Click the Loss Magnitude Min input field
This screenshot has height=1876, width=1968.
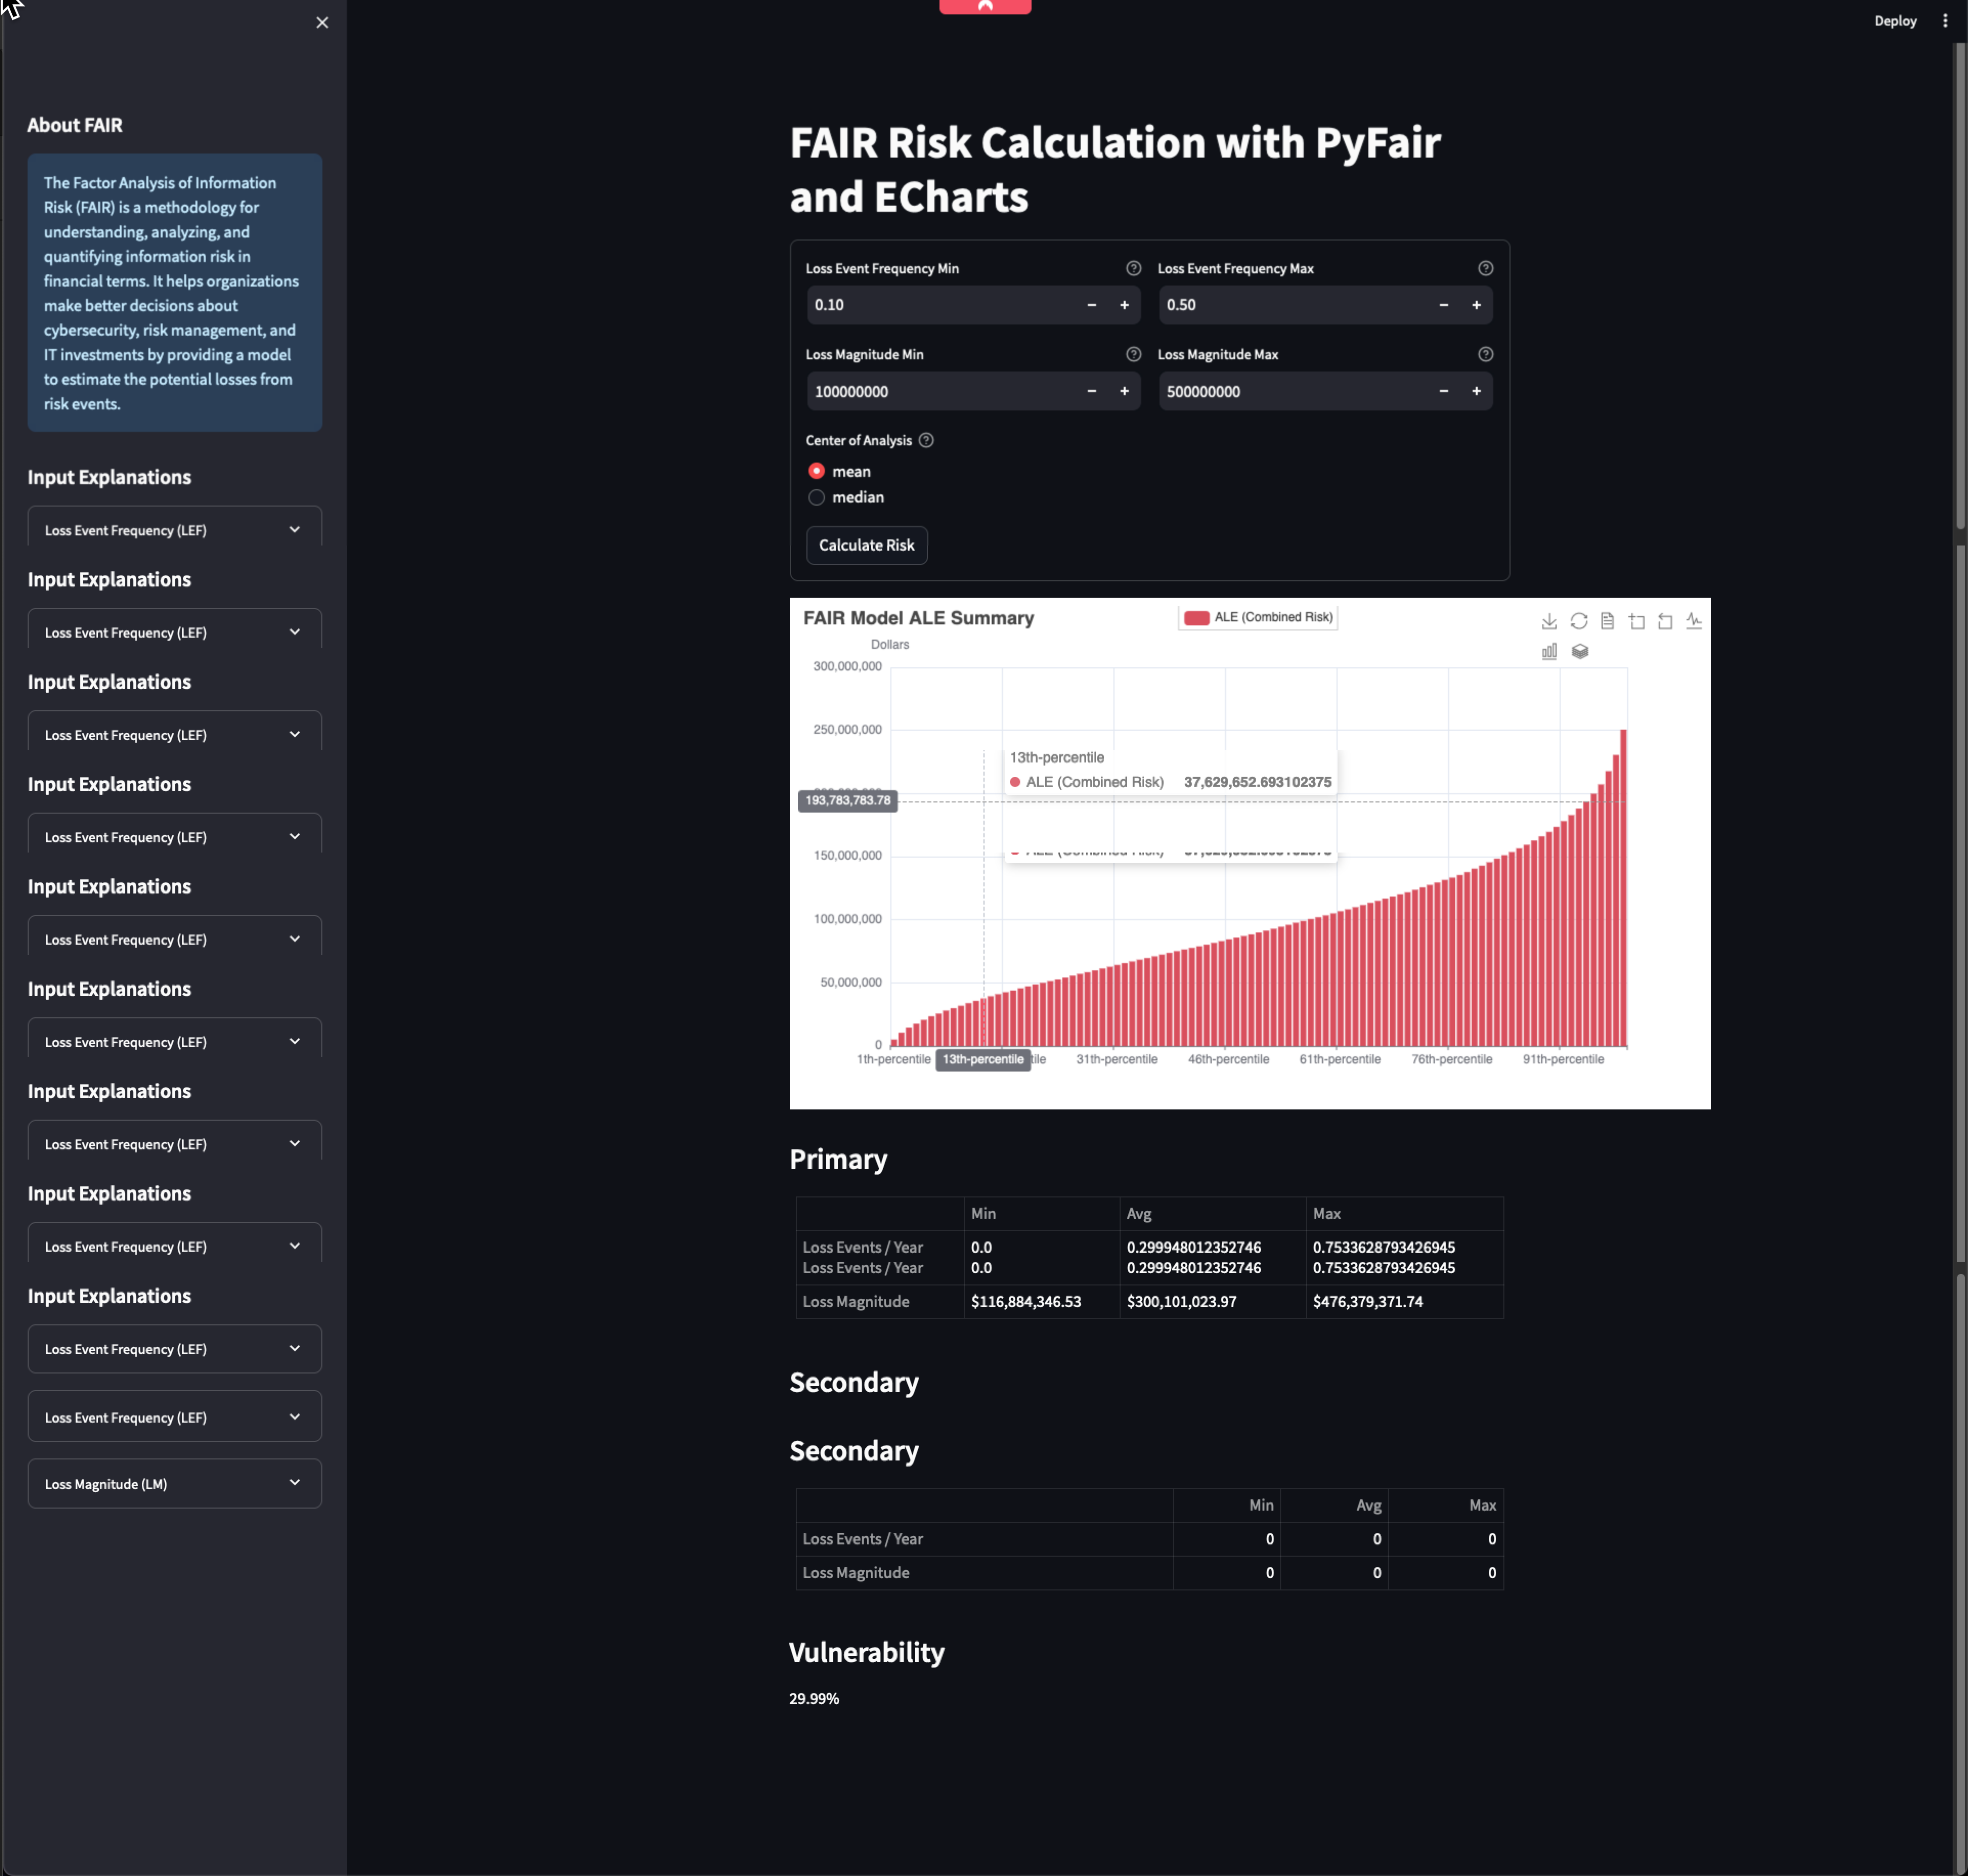(940, 391)
